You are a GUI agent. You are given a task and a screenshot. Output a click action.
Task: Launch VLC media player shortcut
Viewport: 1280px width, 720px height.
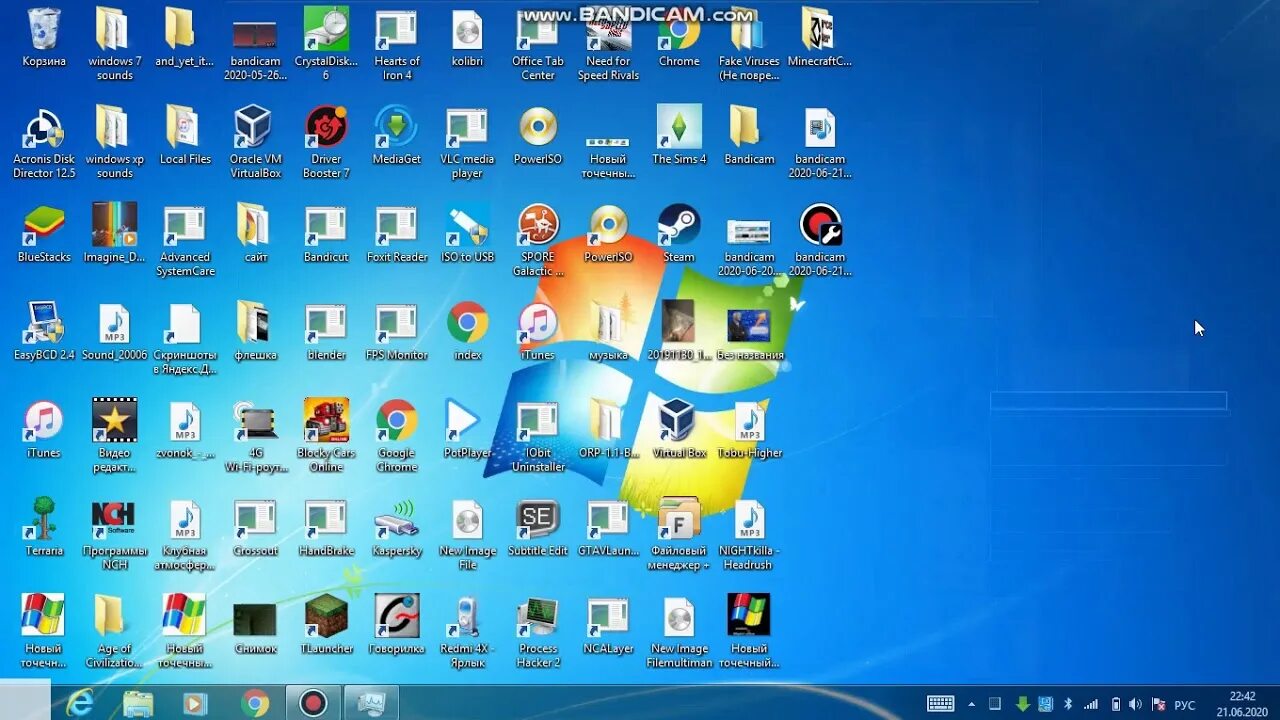(x=467, y=130)
